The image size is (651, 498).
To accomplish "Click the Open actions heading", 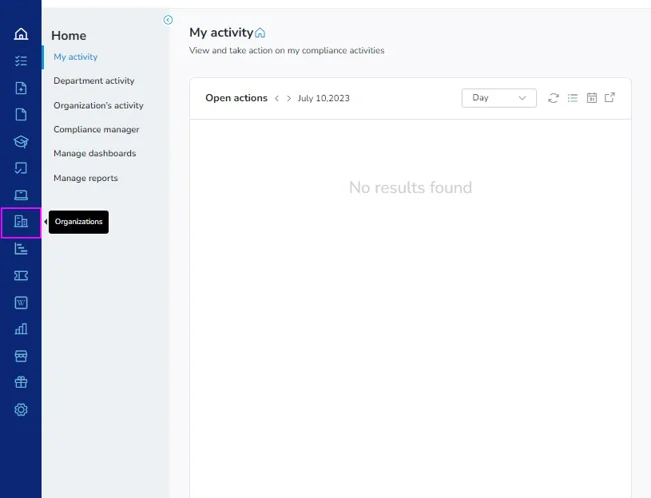I will coord(236,98).
